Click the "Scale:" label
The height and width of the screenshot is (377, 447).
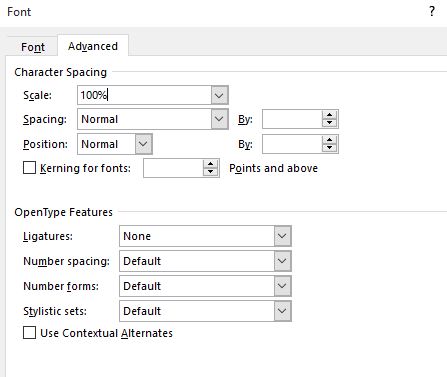(38, 95)
